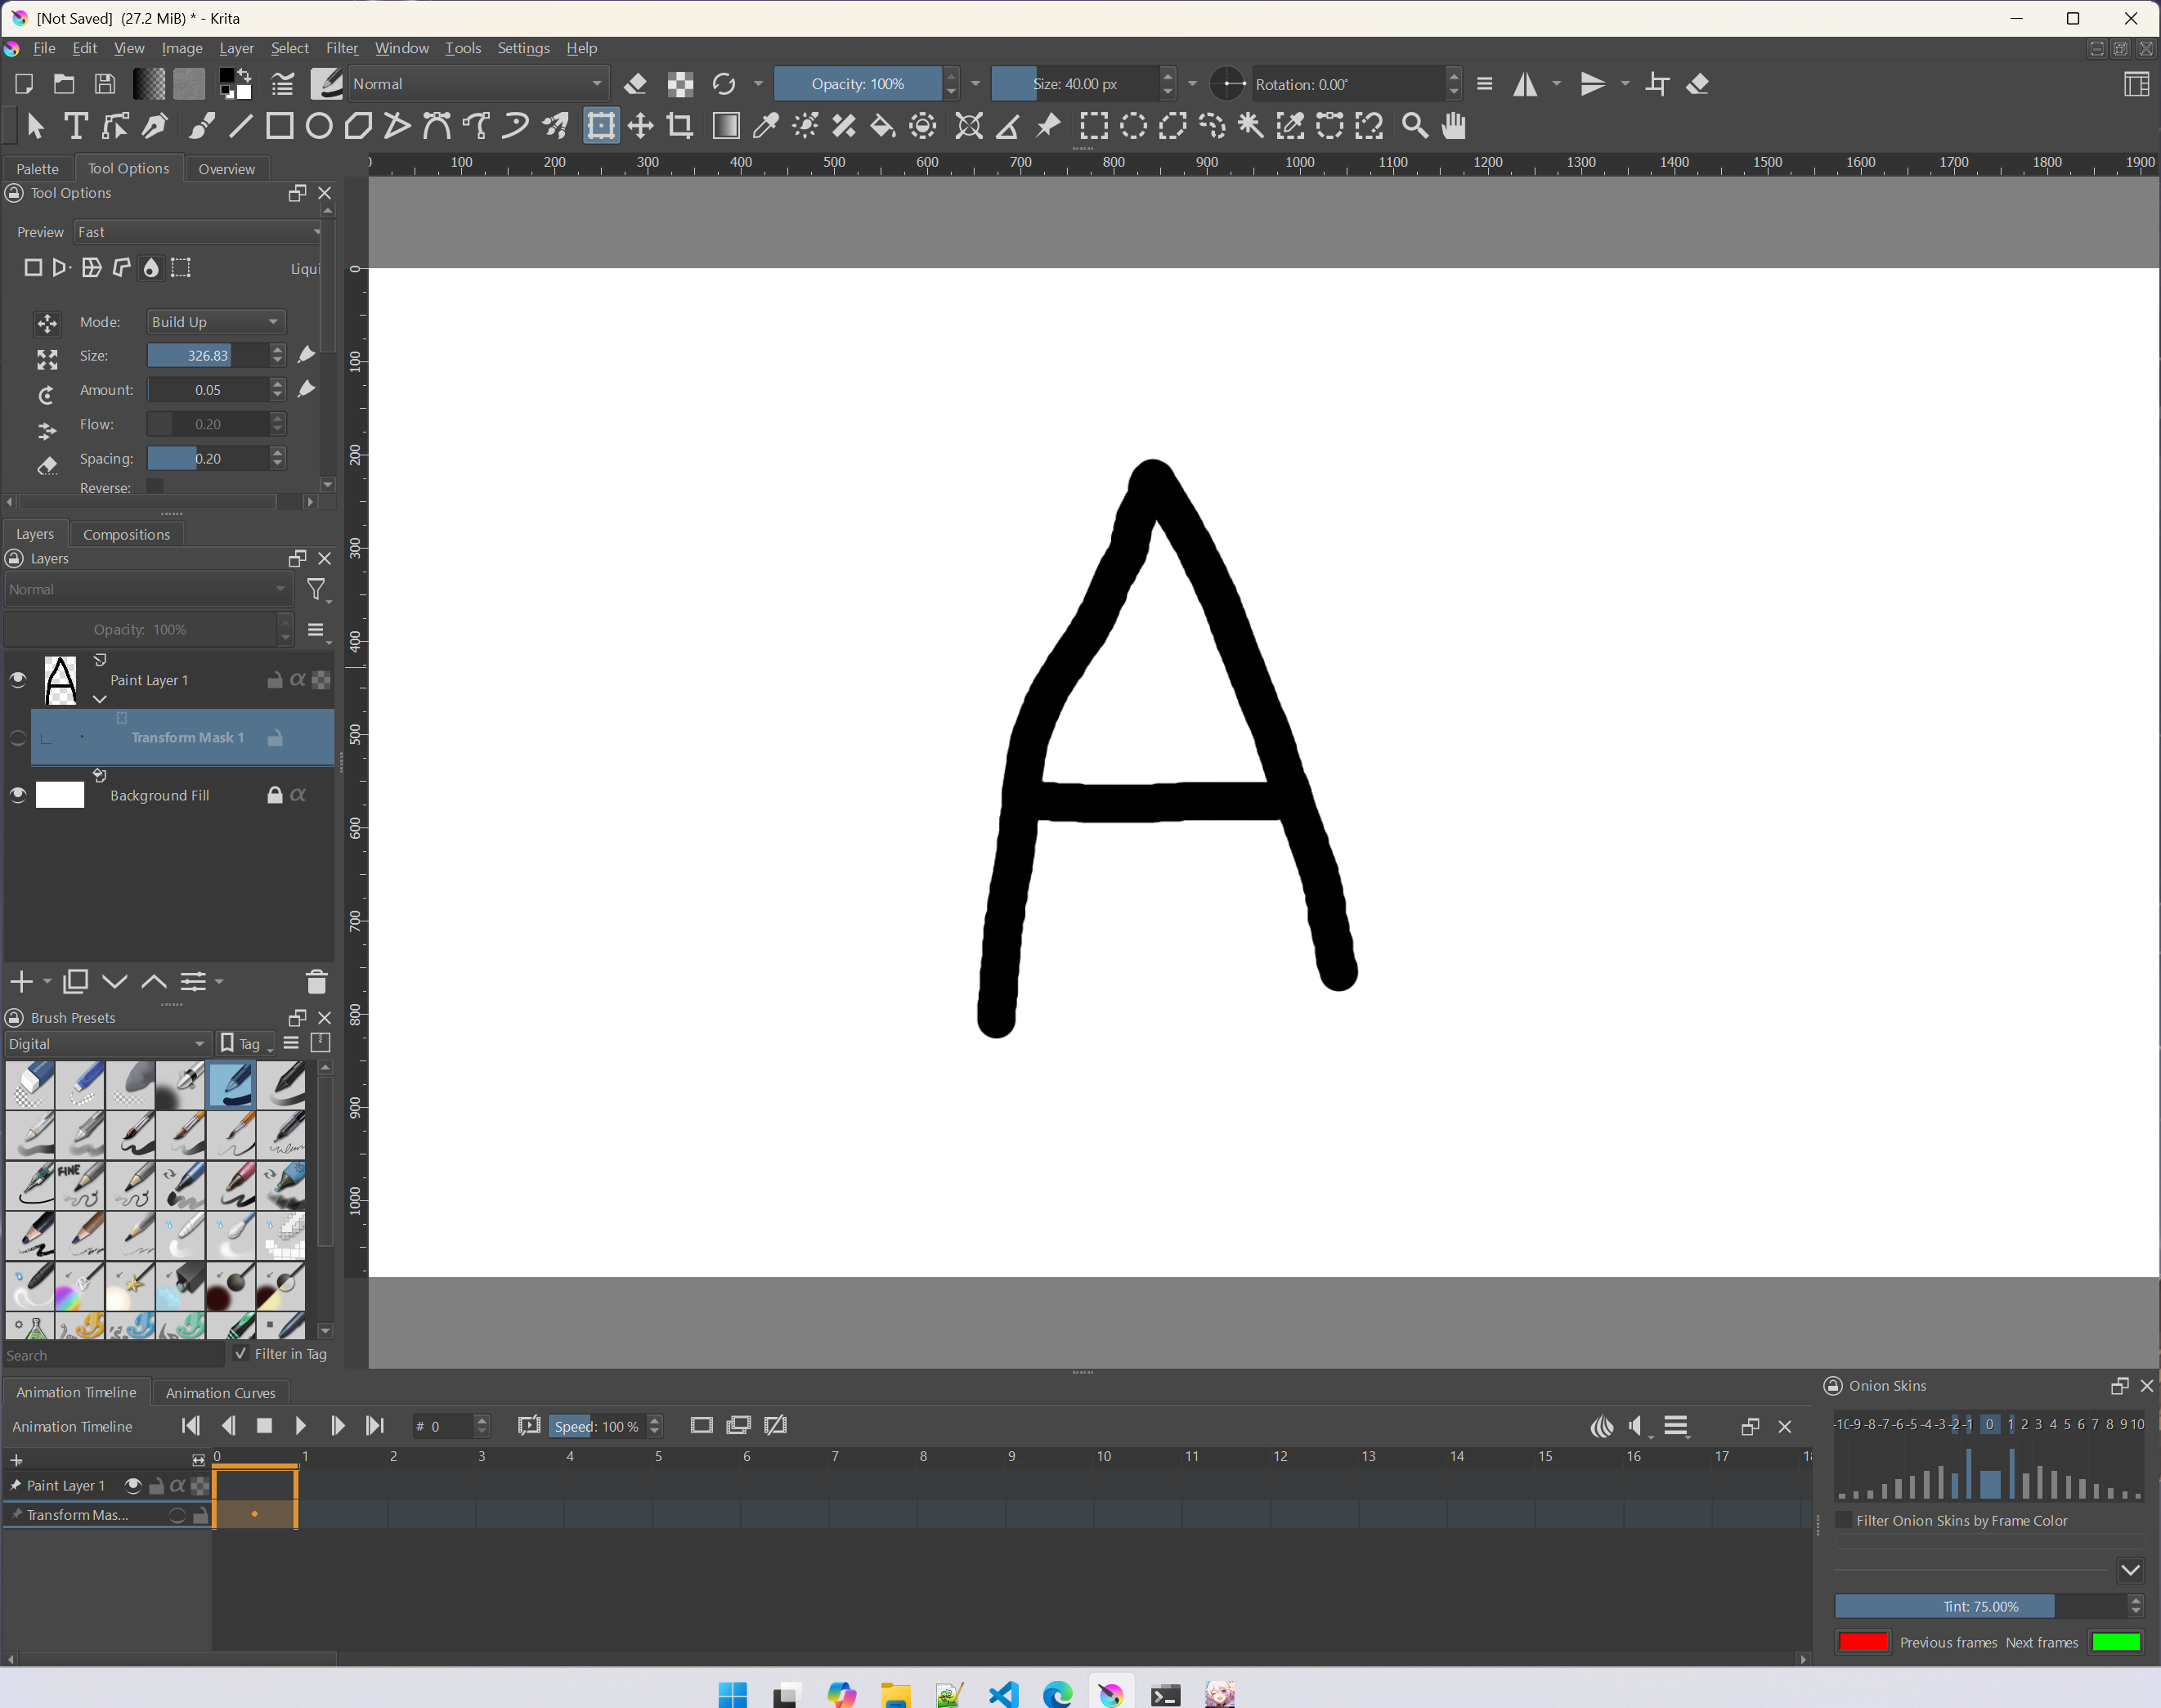Open the Filter menu
This screenshot has height=1708, width=2161.
[341, 48]
